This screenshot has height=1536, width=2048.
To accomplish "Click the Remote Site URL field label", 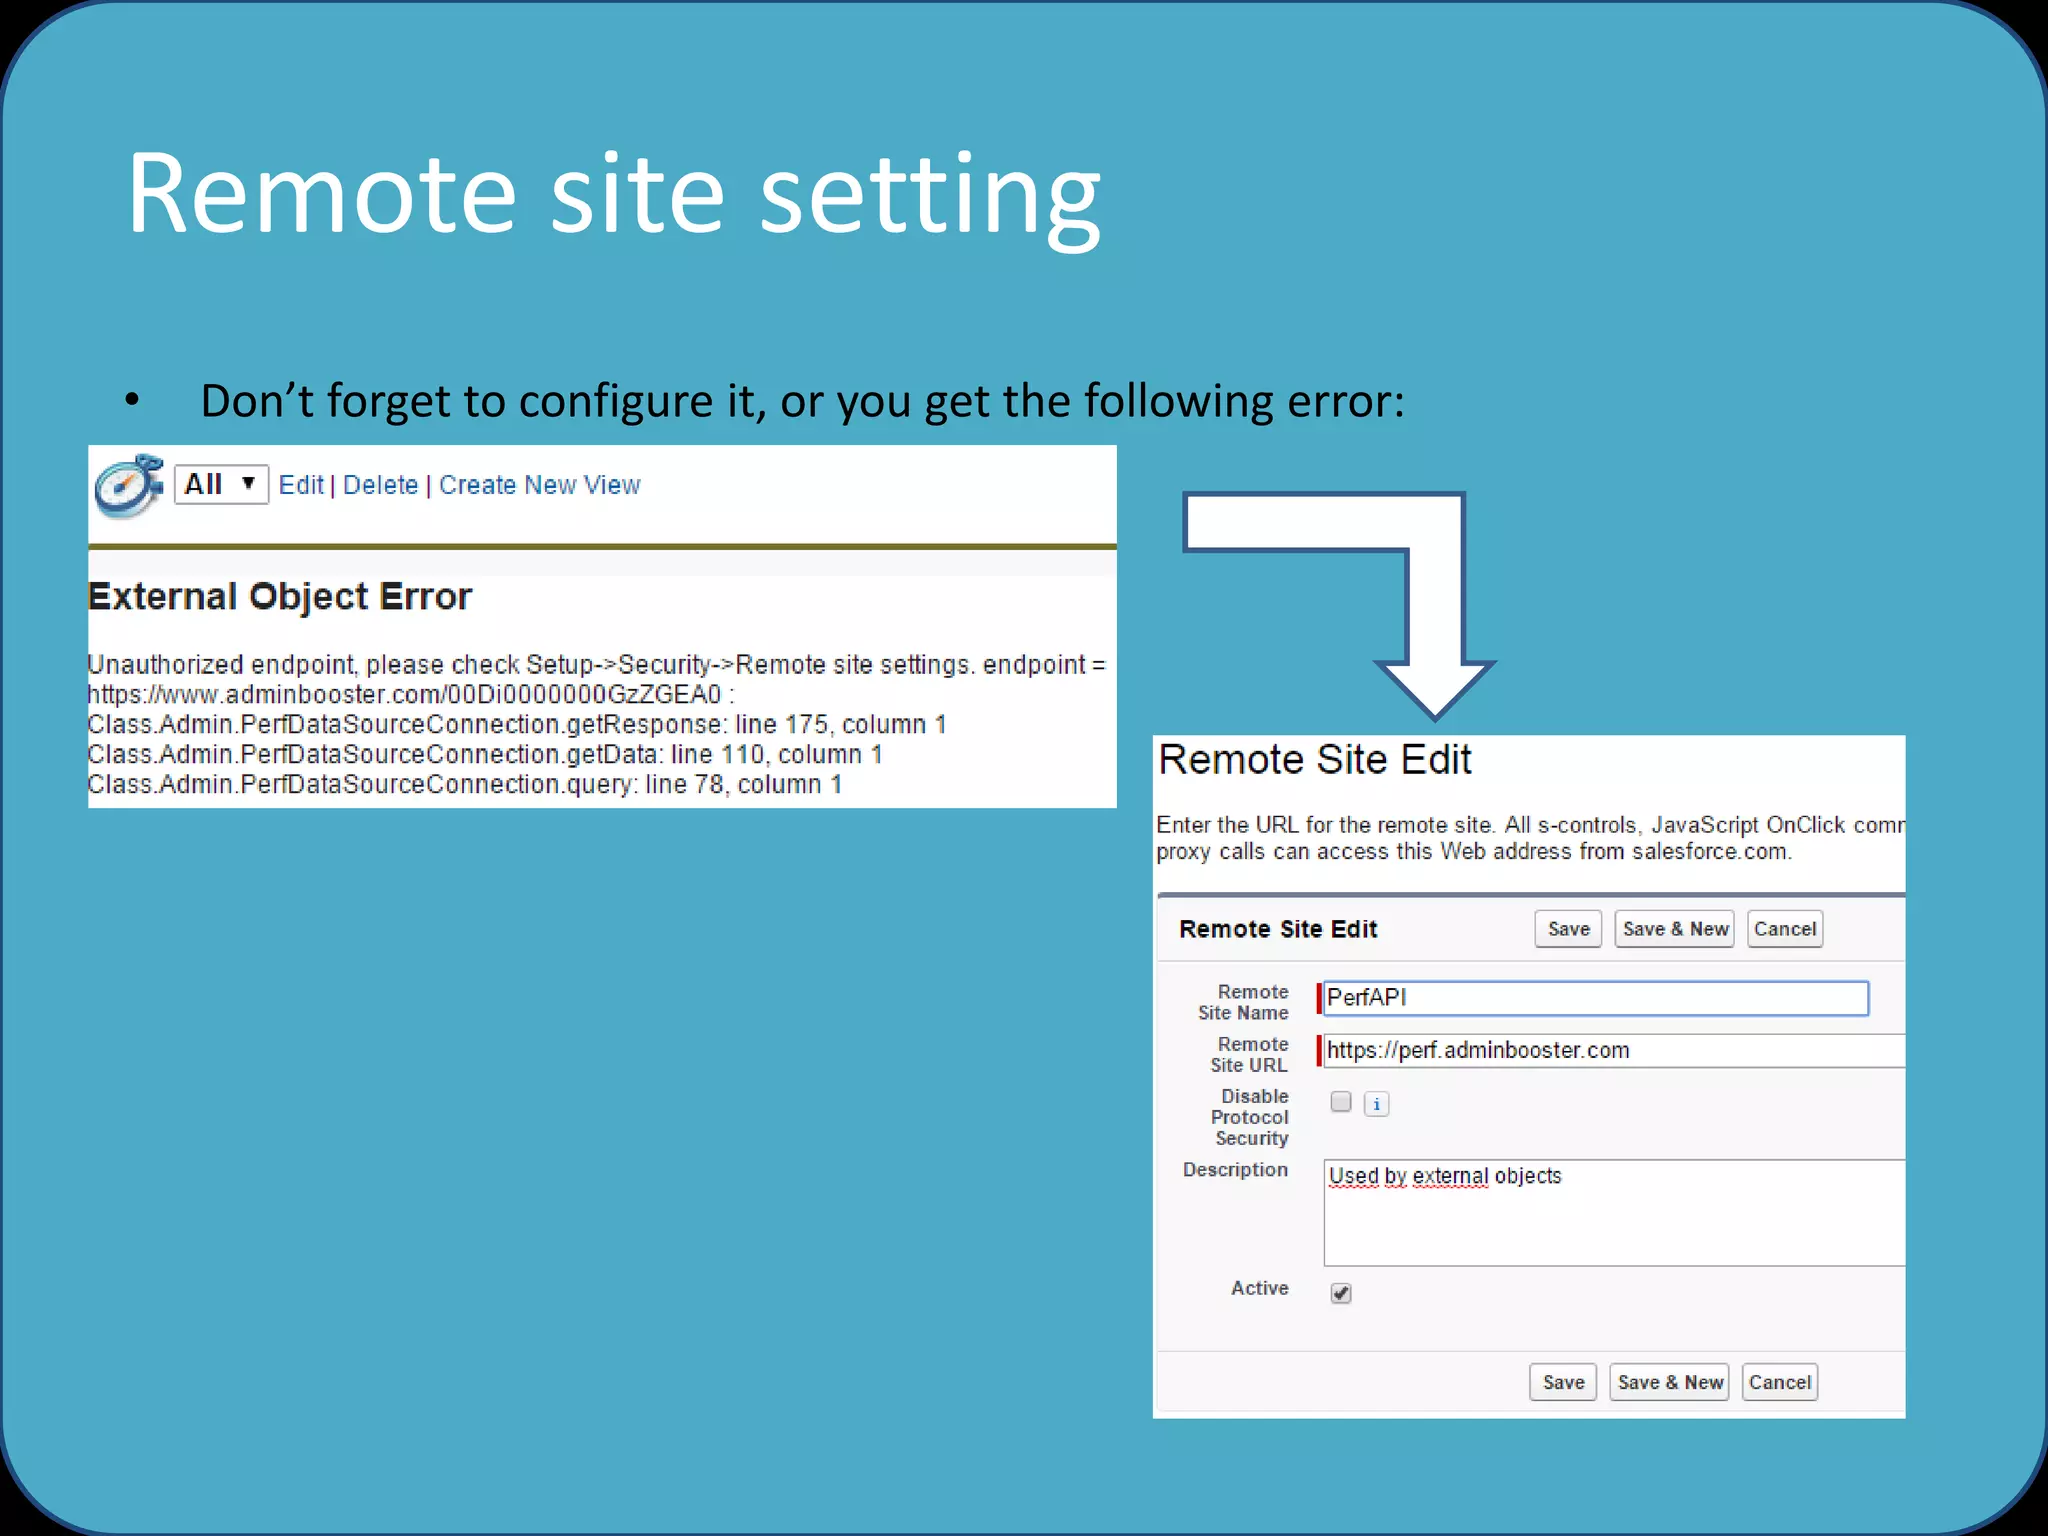I will (1249, 1054).
